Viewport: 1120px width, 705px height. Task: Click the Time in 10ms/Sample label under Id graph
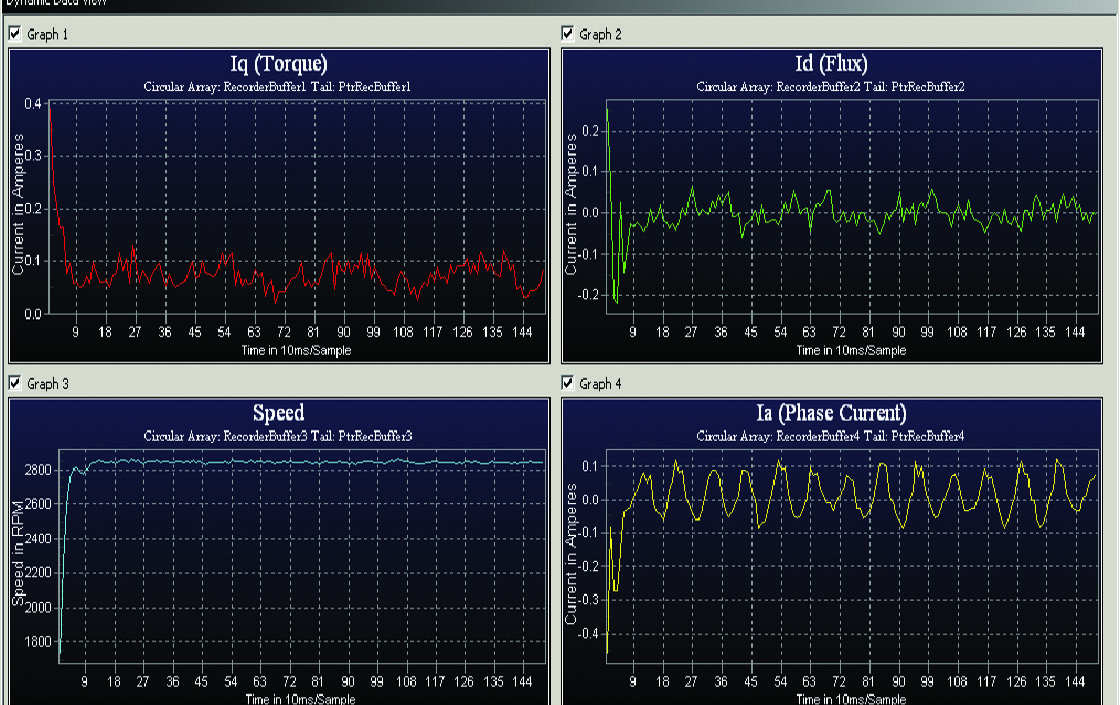tap(851, 350)
